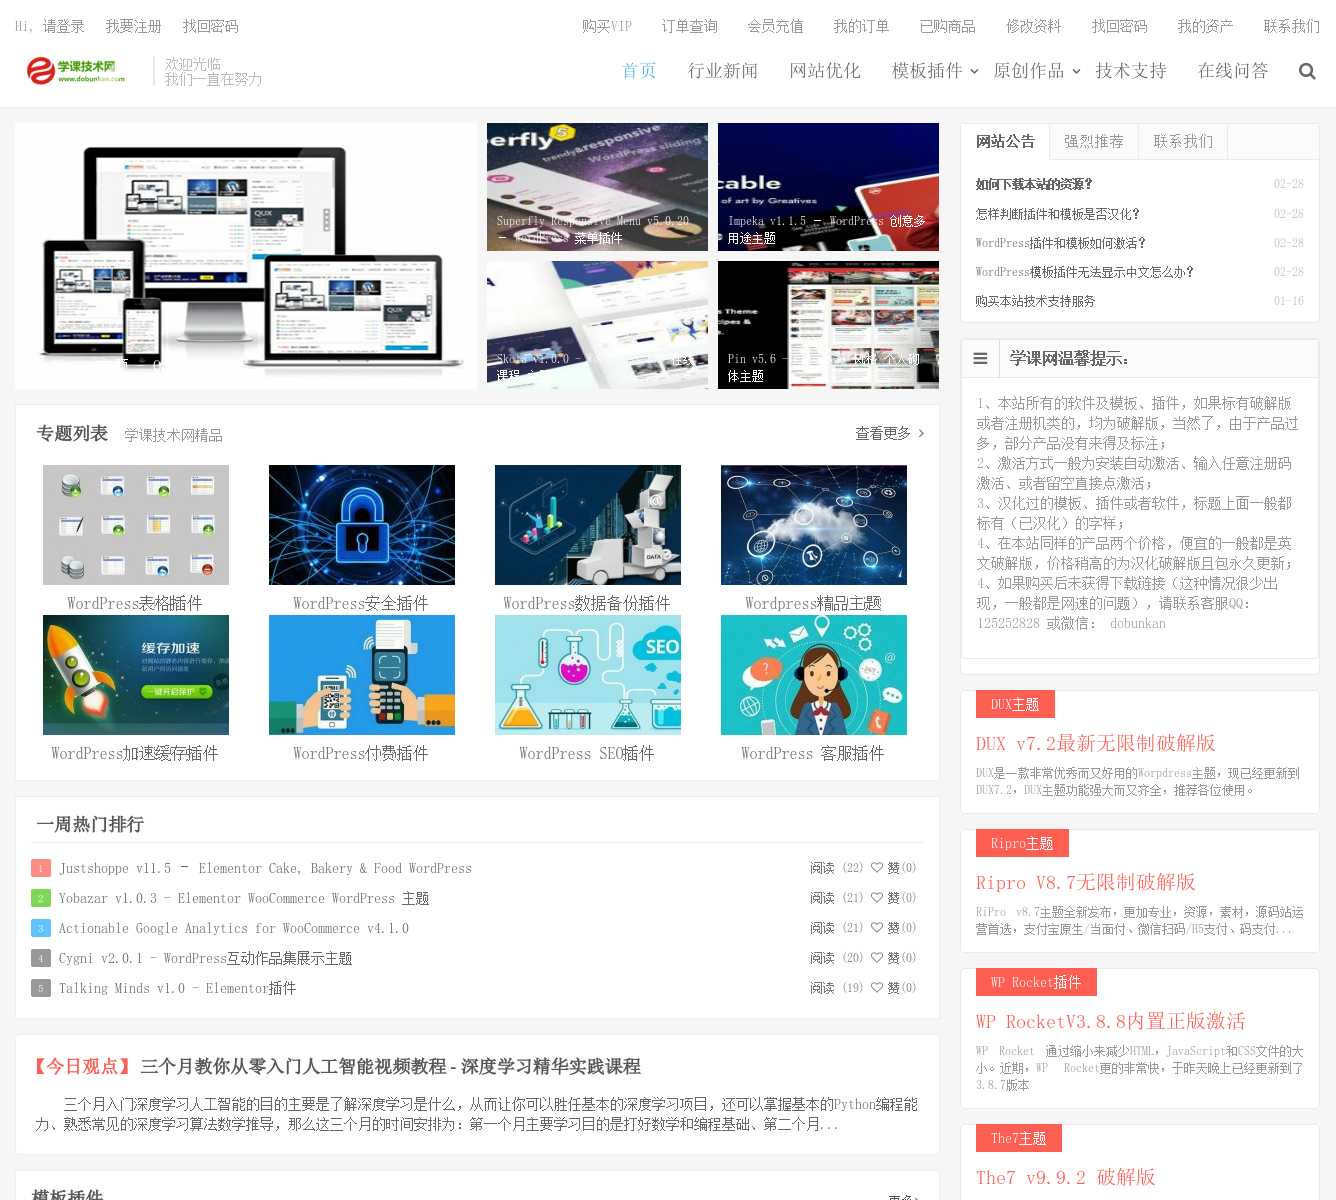This screenshot has height=1200, width=1336.
Task: Open the Yobazar v1.0.3 ranking entry
Action: pyautogui.click(x=244, y=898)
